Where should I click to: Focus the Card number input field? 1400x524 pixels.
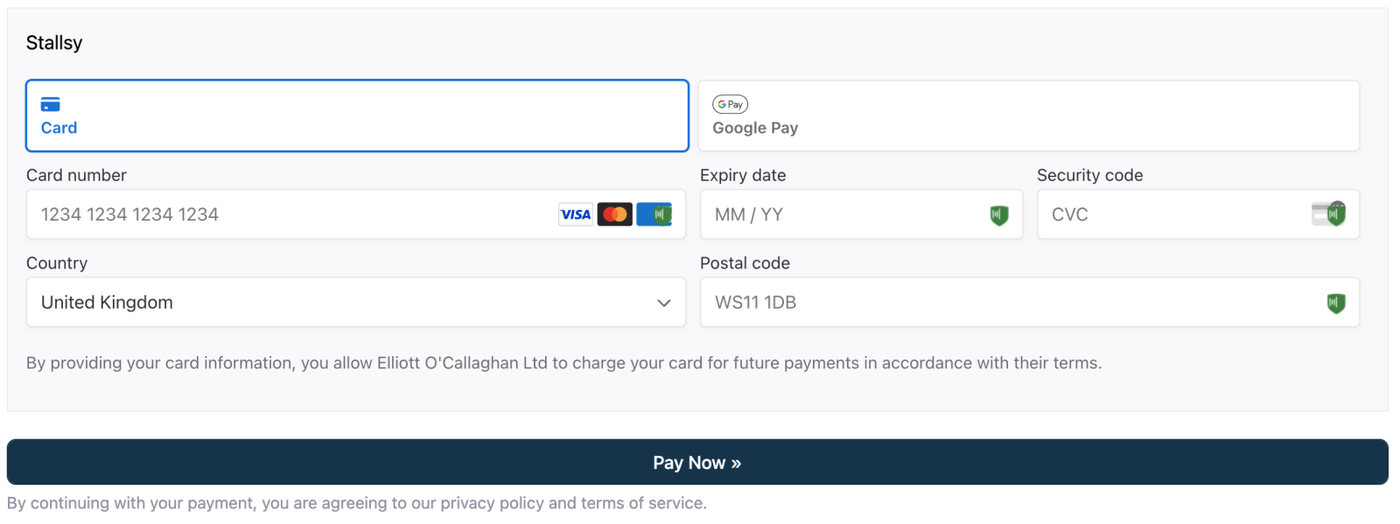[290, 214]
